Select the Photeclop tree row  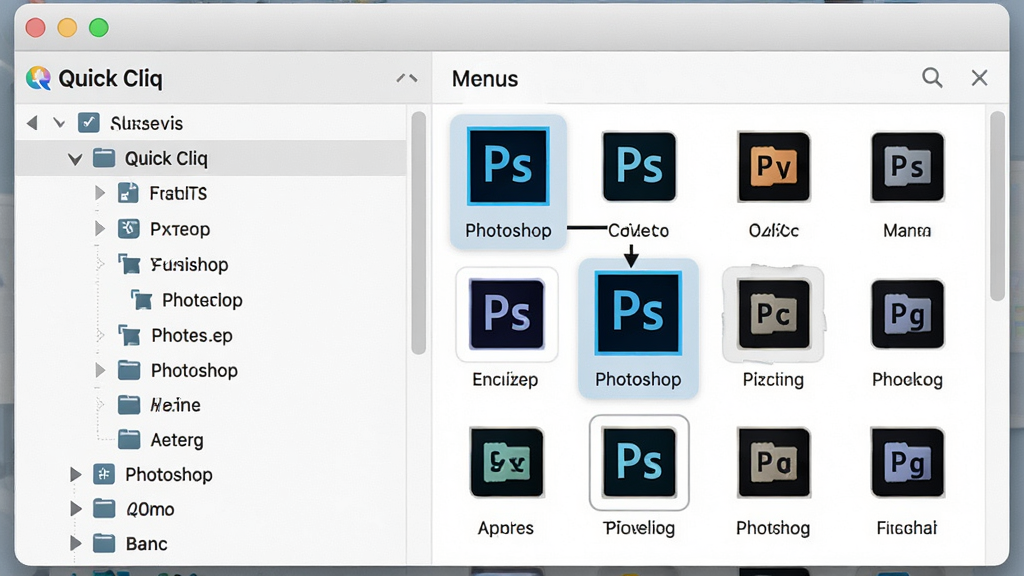pos(210,300)
